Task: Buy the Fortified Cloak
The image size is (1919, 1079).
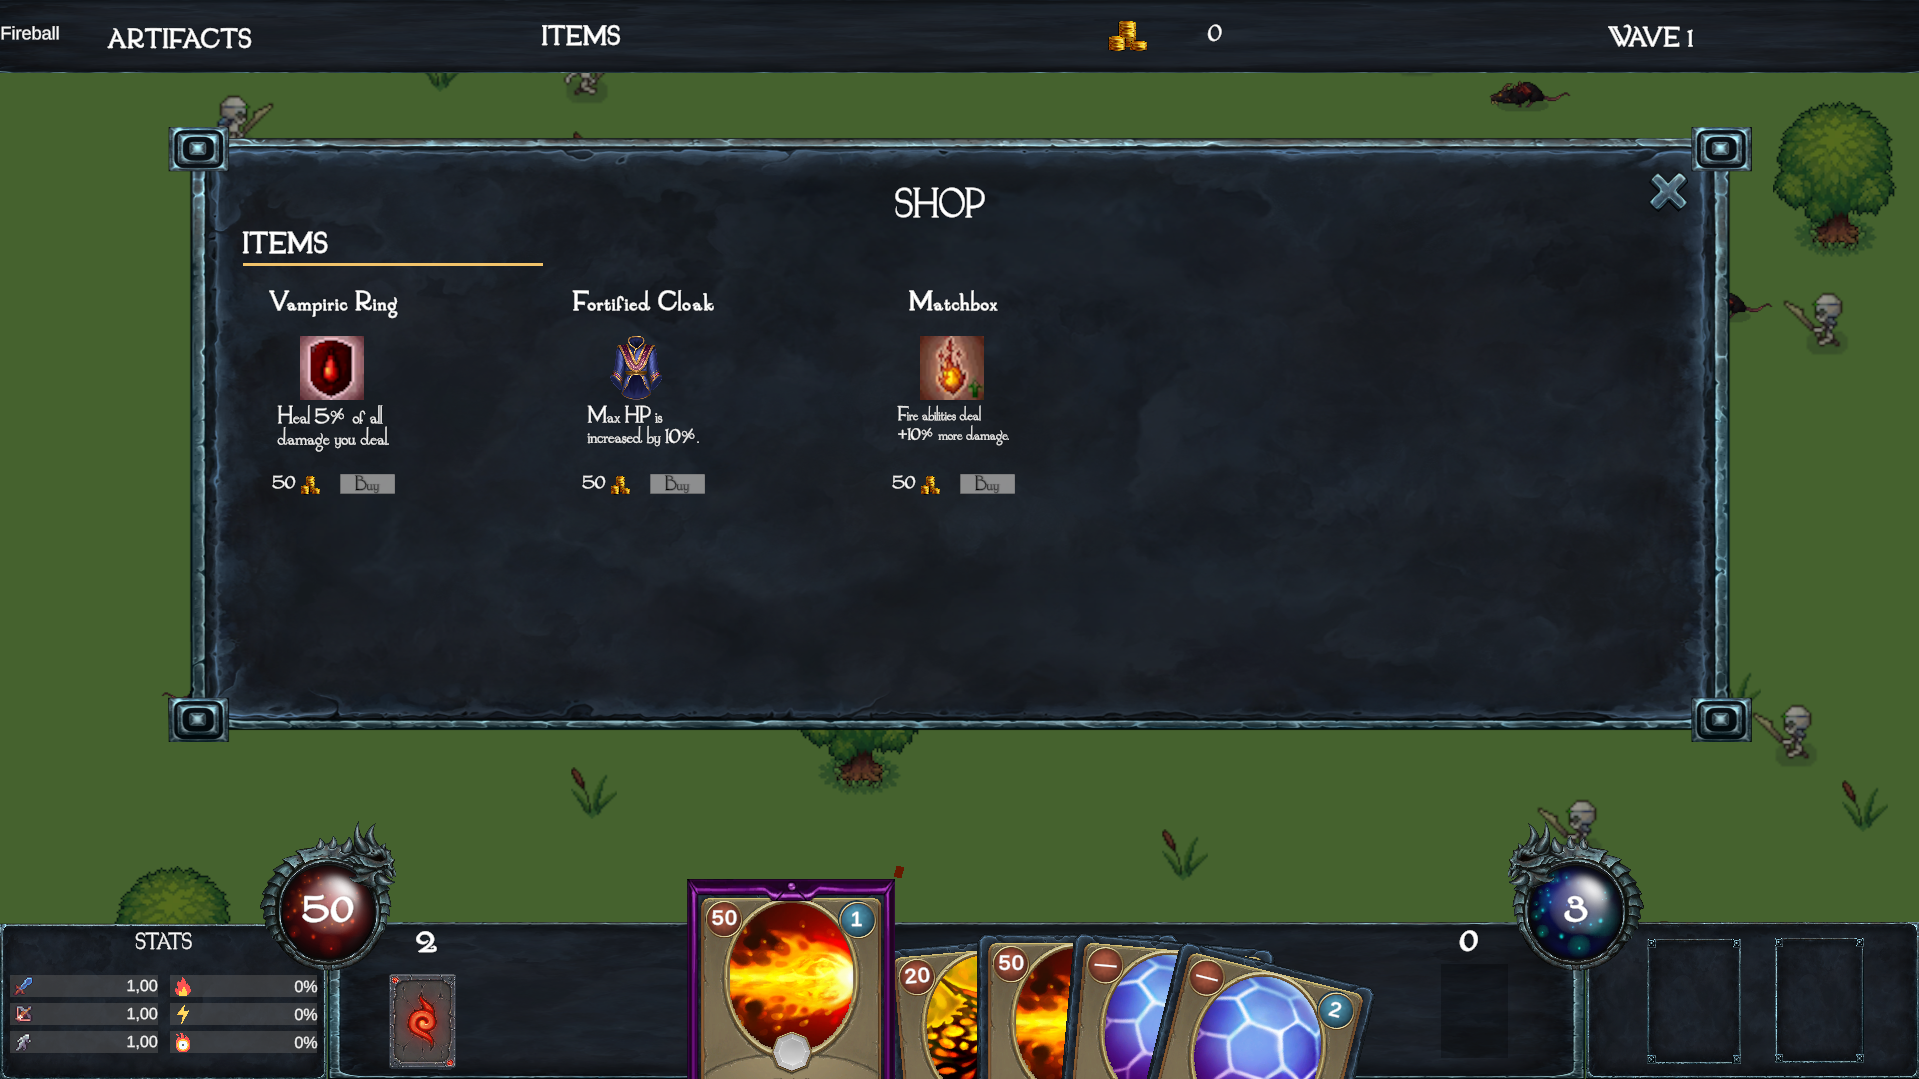Action: click(677, 484)
